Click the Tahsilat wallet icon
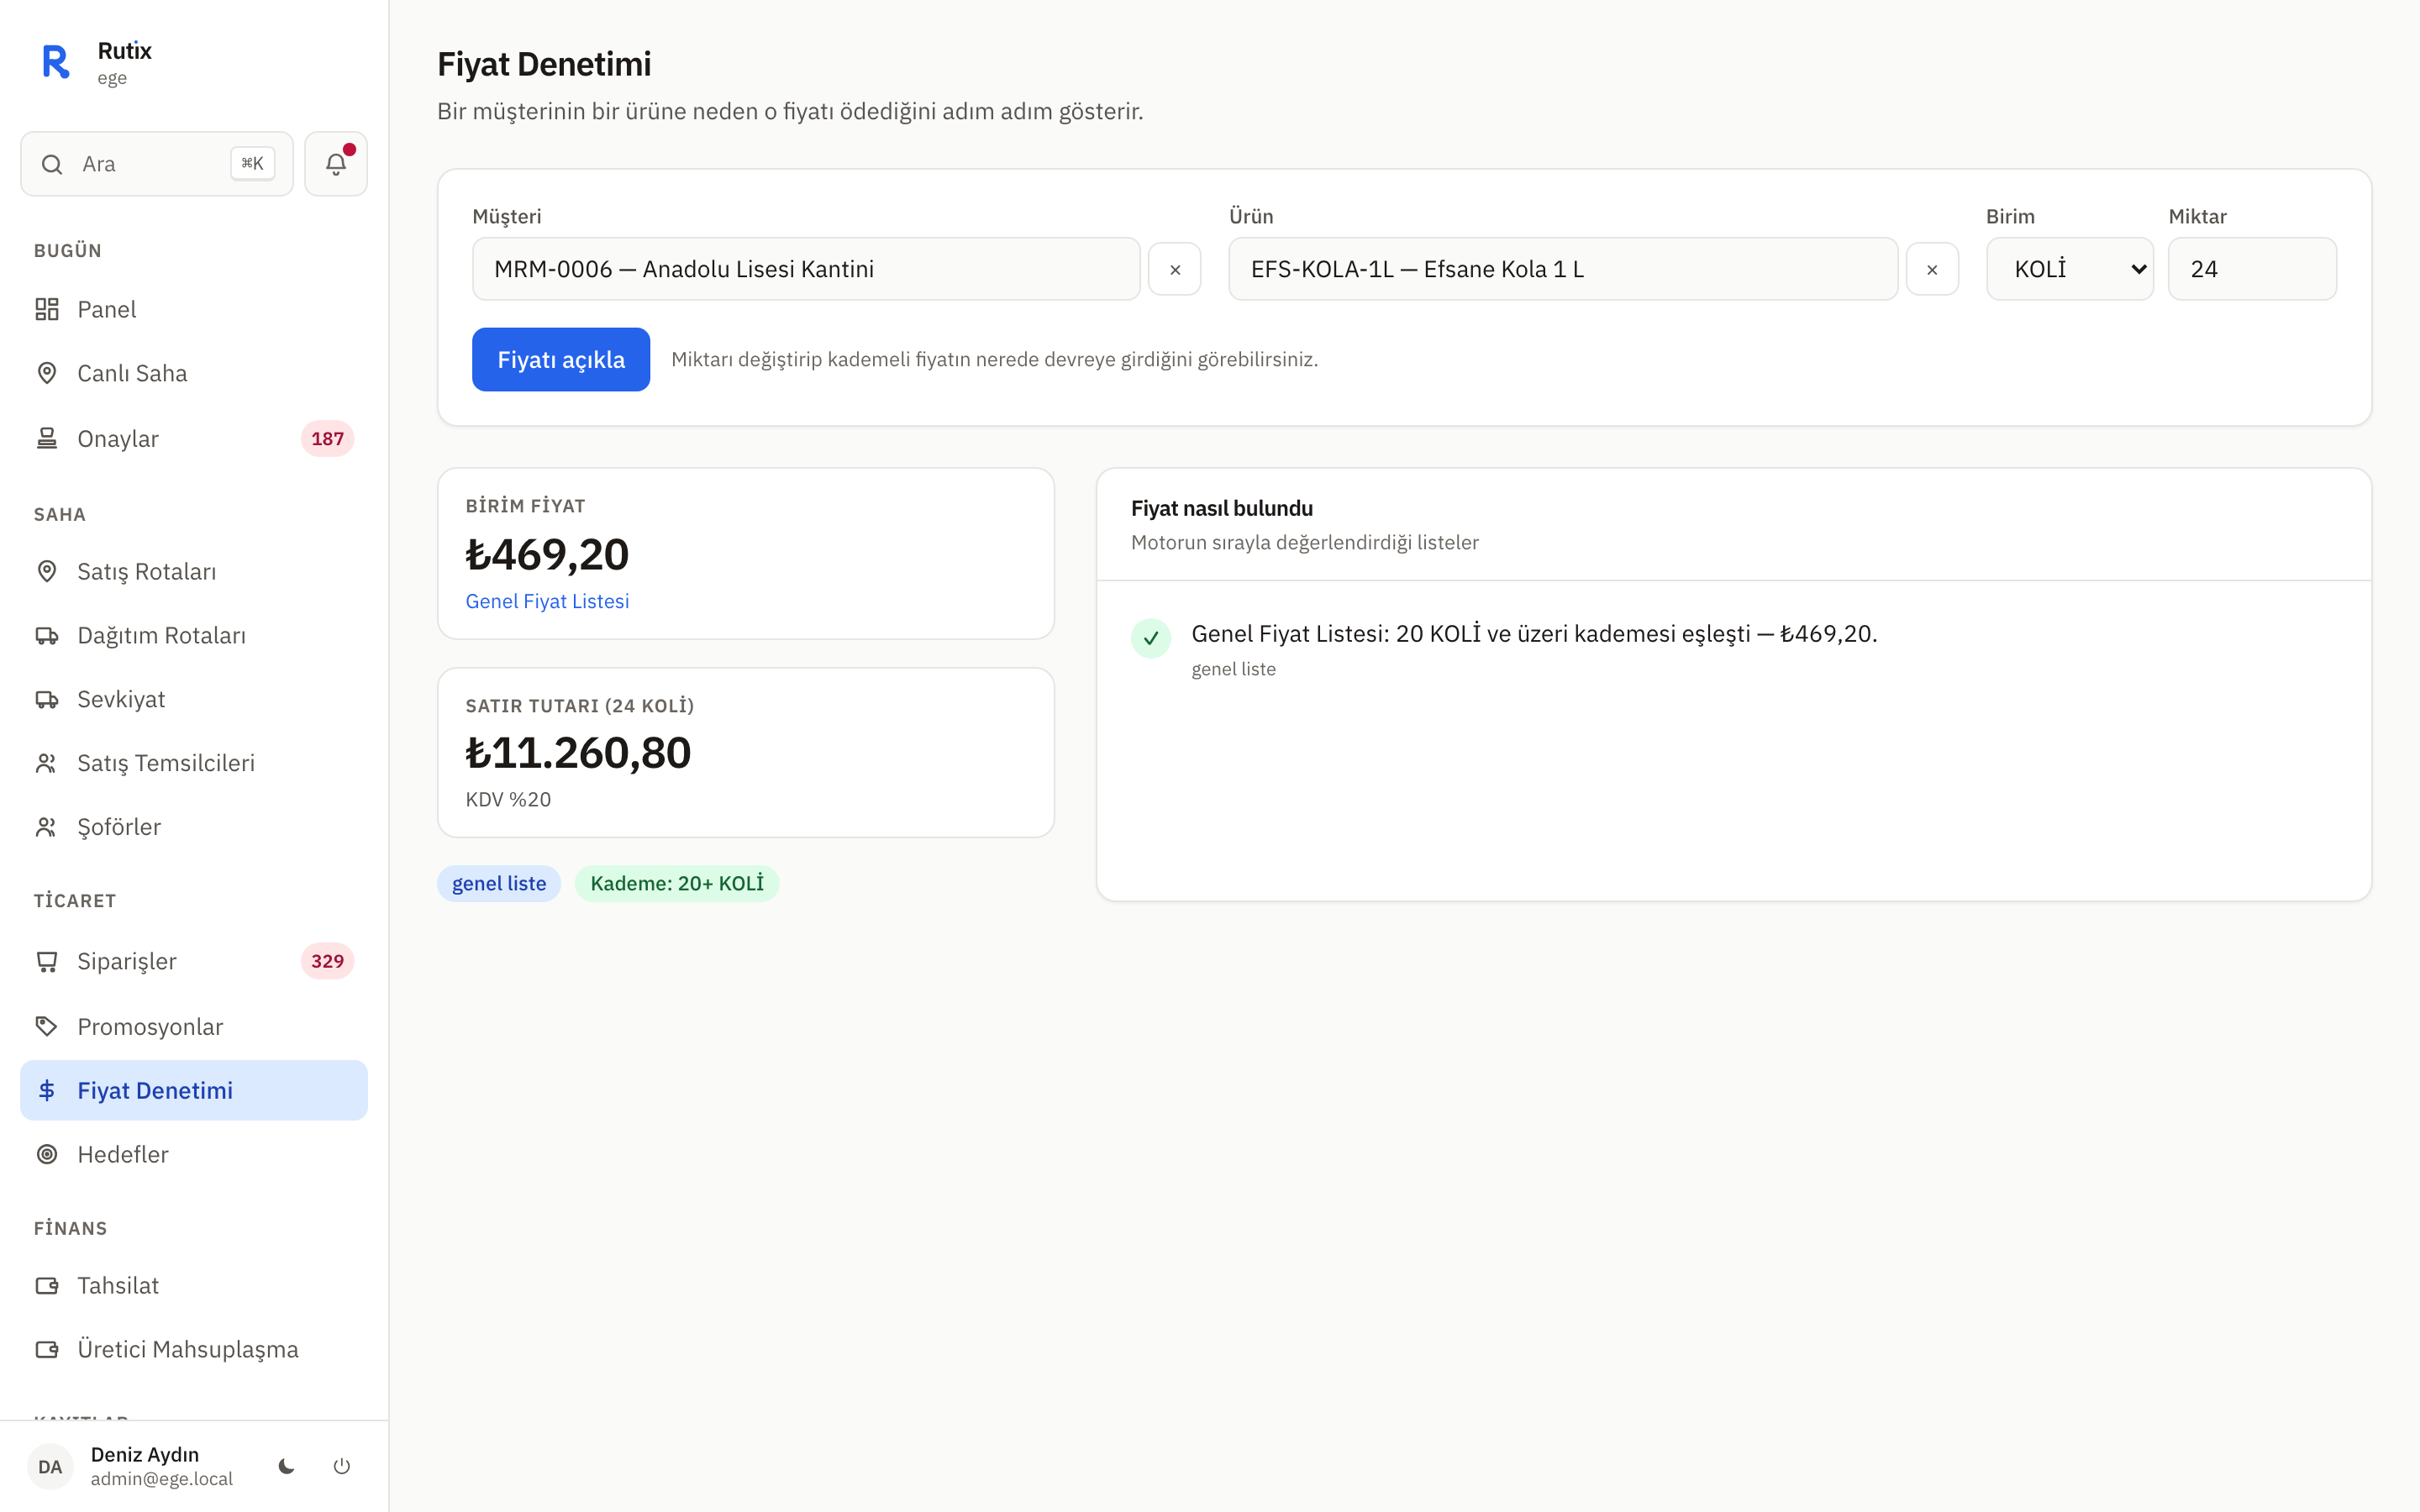 tap(47, 1285)
